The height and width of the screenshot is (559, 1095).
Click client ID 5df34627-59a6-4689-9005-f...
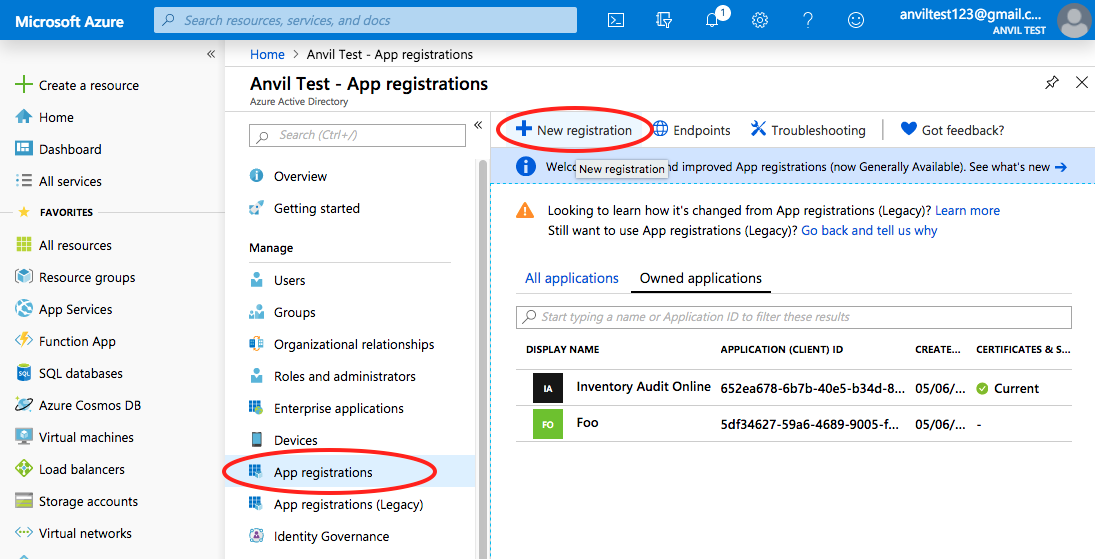(809, 424)
